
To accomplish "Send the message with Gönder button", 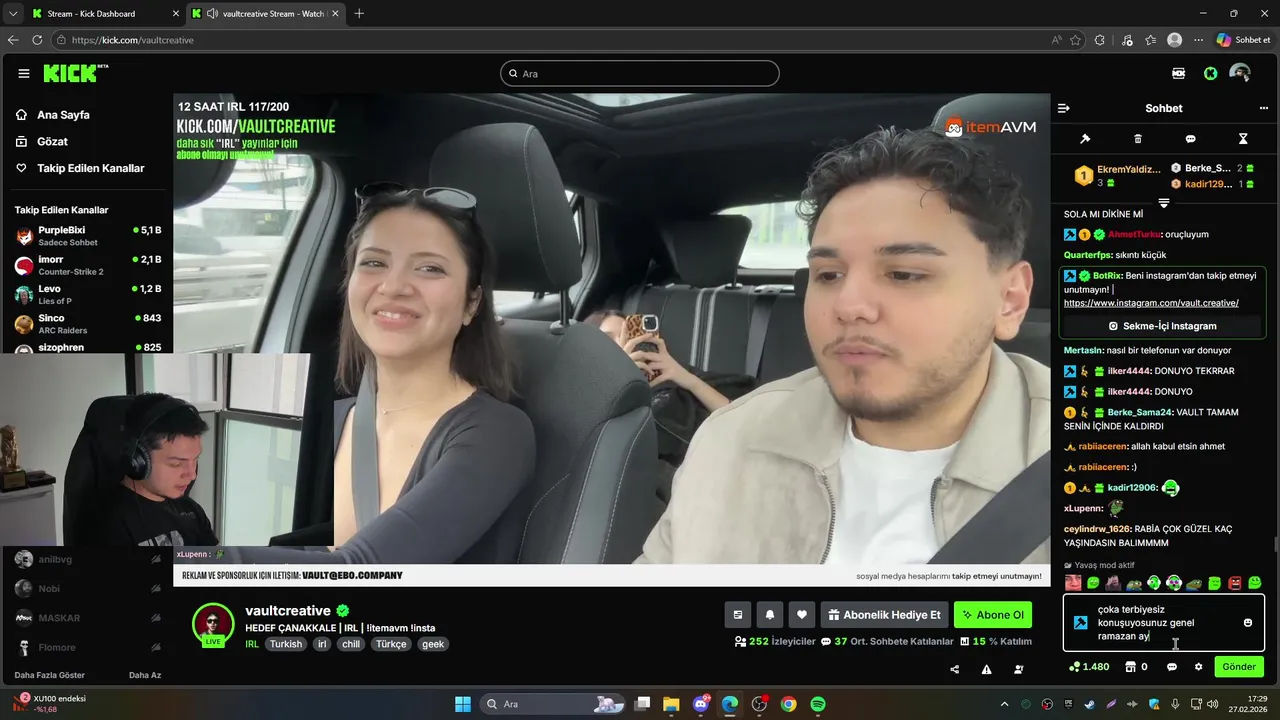I will (x=1239, y=667).
